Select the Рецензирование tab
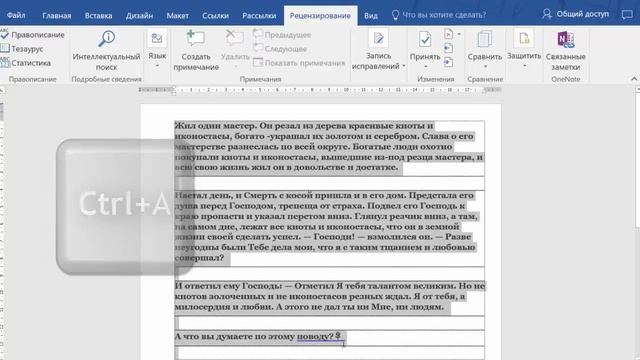640x360 pixels. 320,16
